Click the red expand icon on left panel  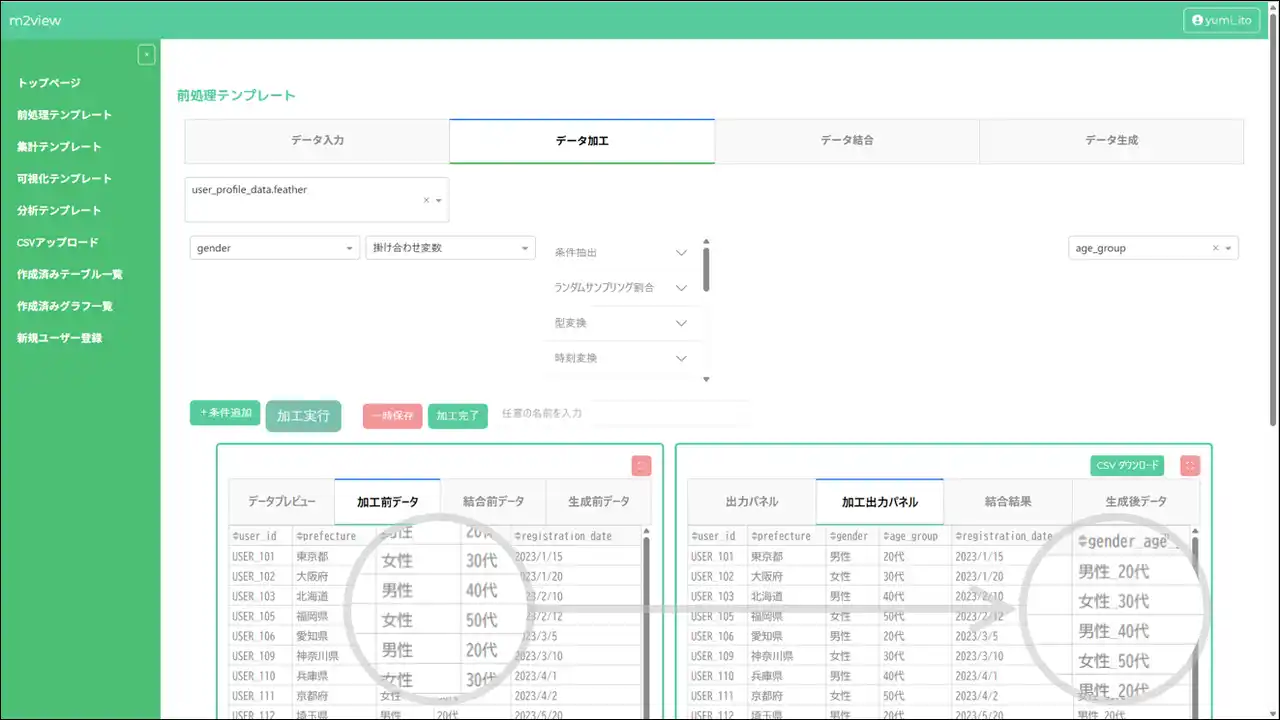click(641, 466)
